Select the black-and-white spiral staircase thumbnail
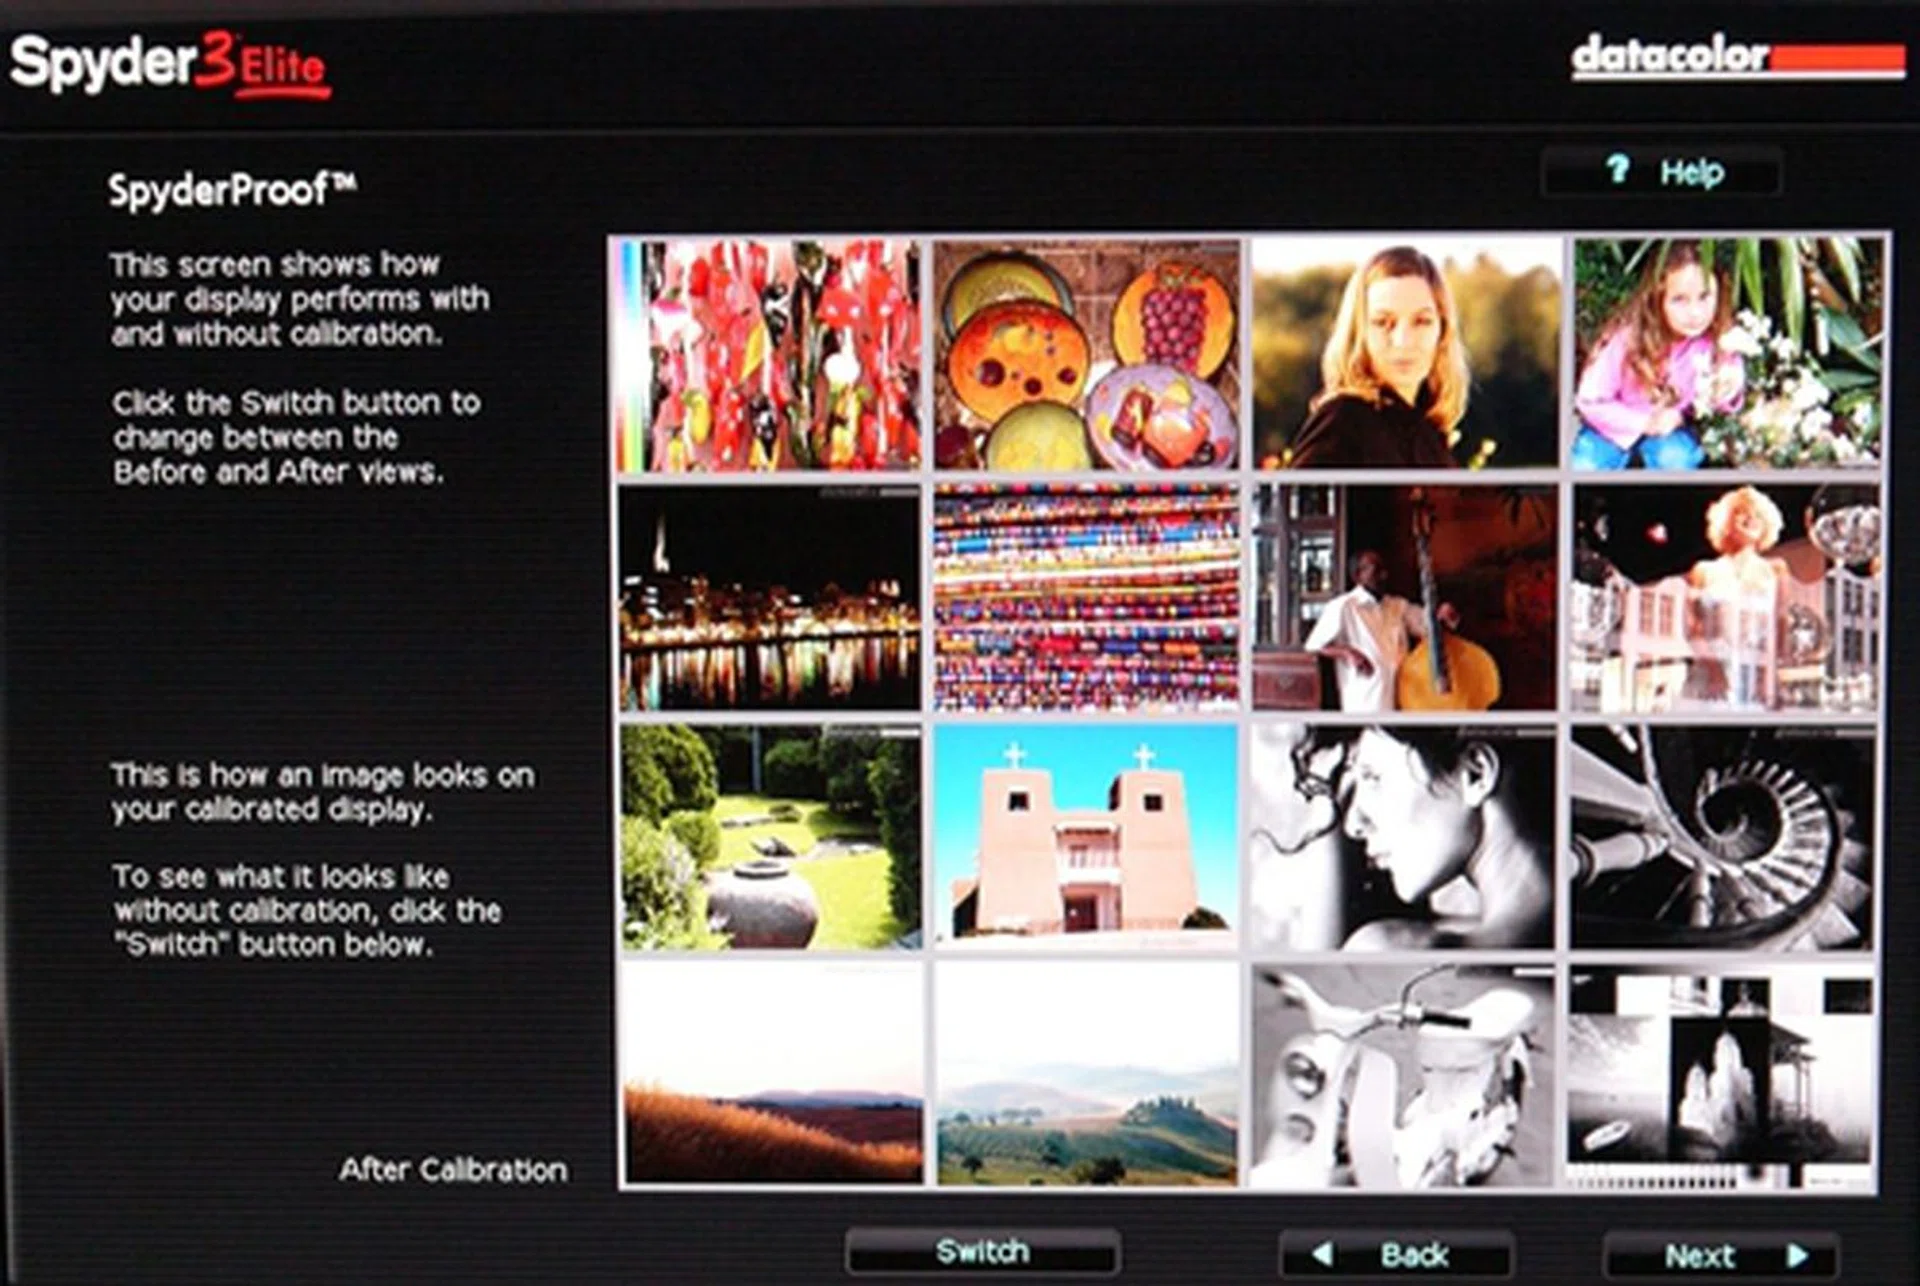This screenshot has width=1920, height=1286. point(1722,836)
